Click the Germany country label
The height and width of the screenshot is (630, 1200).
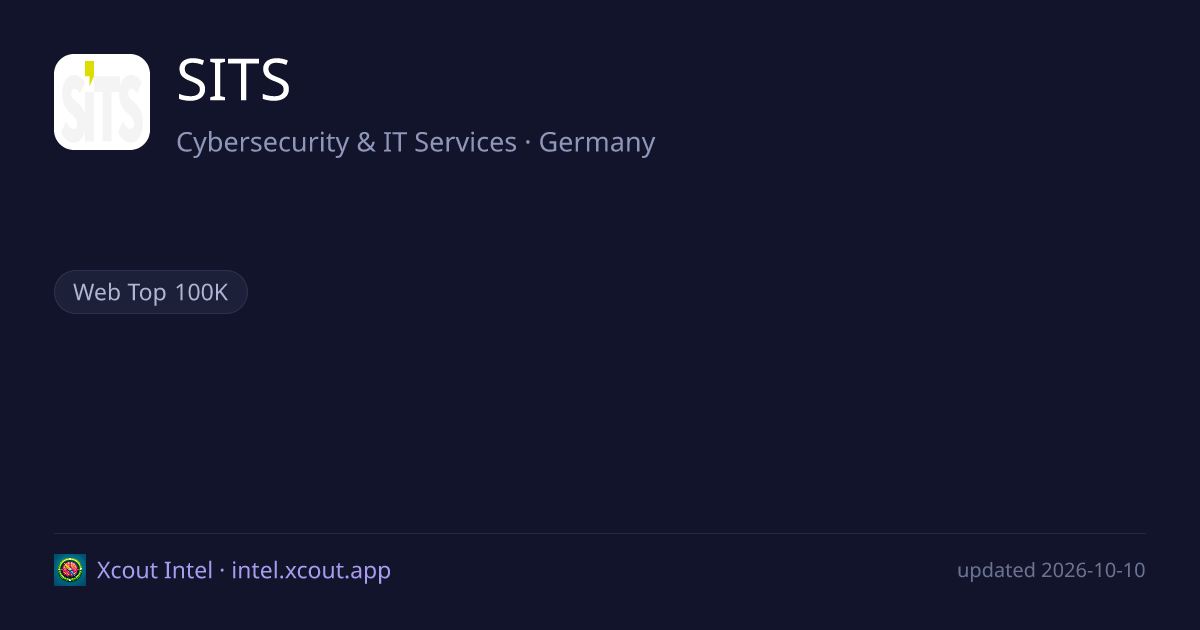click(x=597, y=142)
